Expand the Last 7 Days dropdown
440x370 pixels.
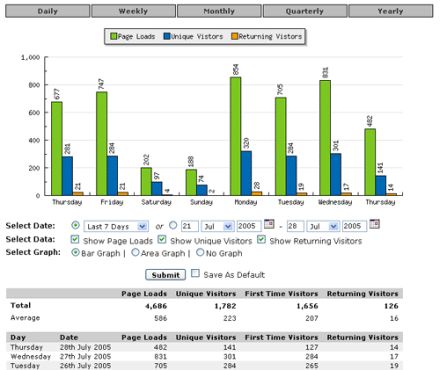coord(116,226)
